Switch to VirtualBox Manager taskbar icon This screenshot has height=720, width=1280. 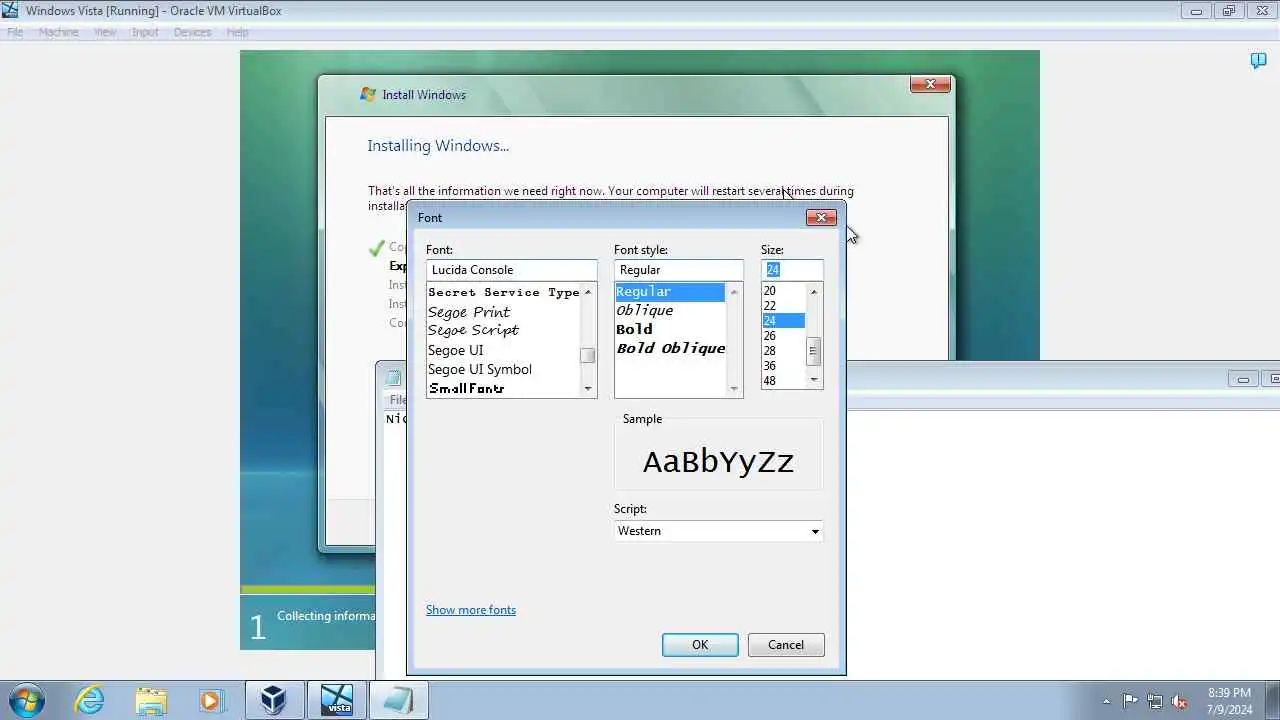(274, 700)
